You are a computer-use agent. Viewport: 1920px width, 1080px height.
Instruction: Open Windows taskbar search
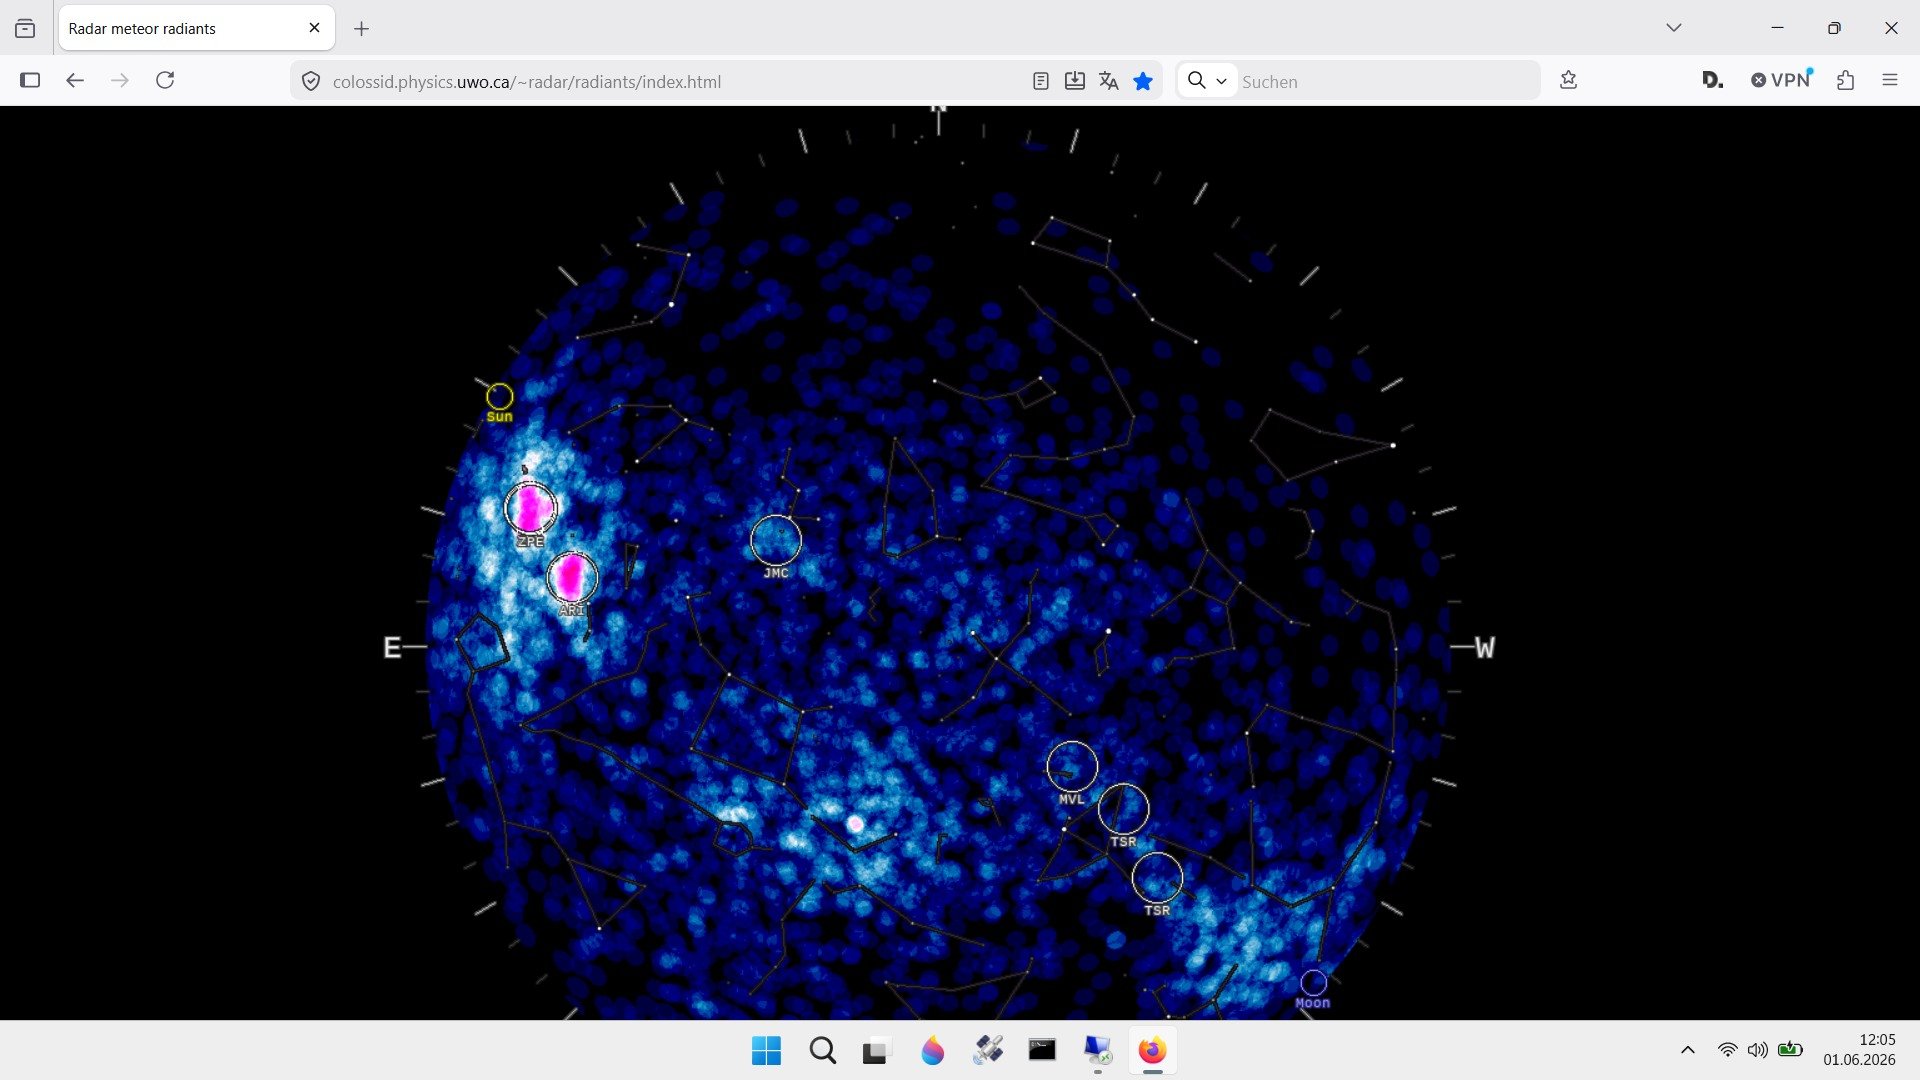tap(822, 1051)
